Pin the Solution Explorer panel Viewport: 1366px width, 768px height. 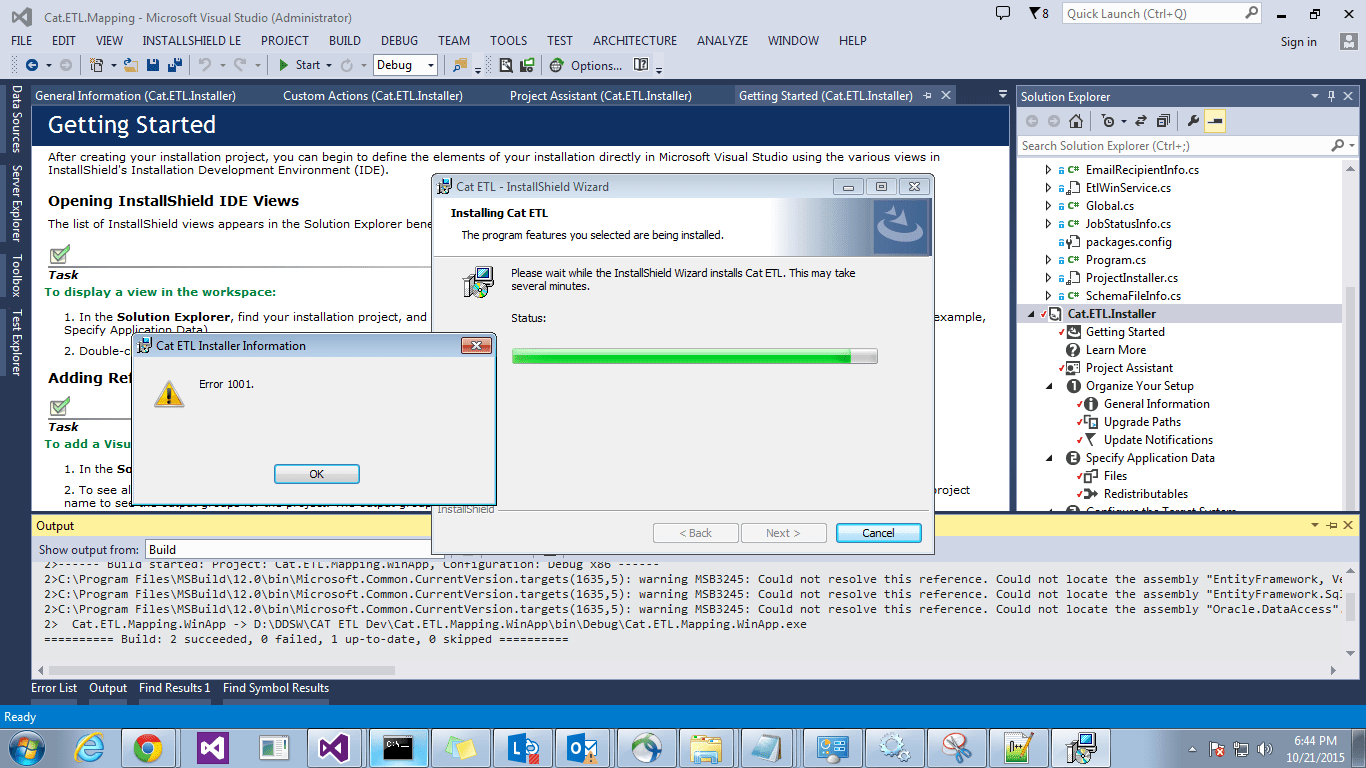1332,96
